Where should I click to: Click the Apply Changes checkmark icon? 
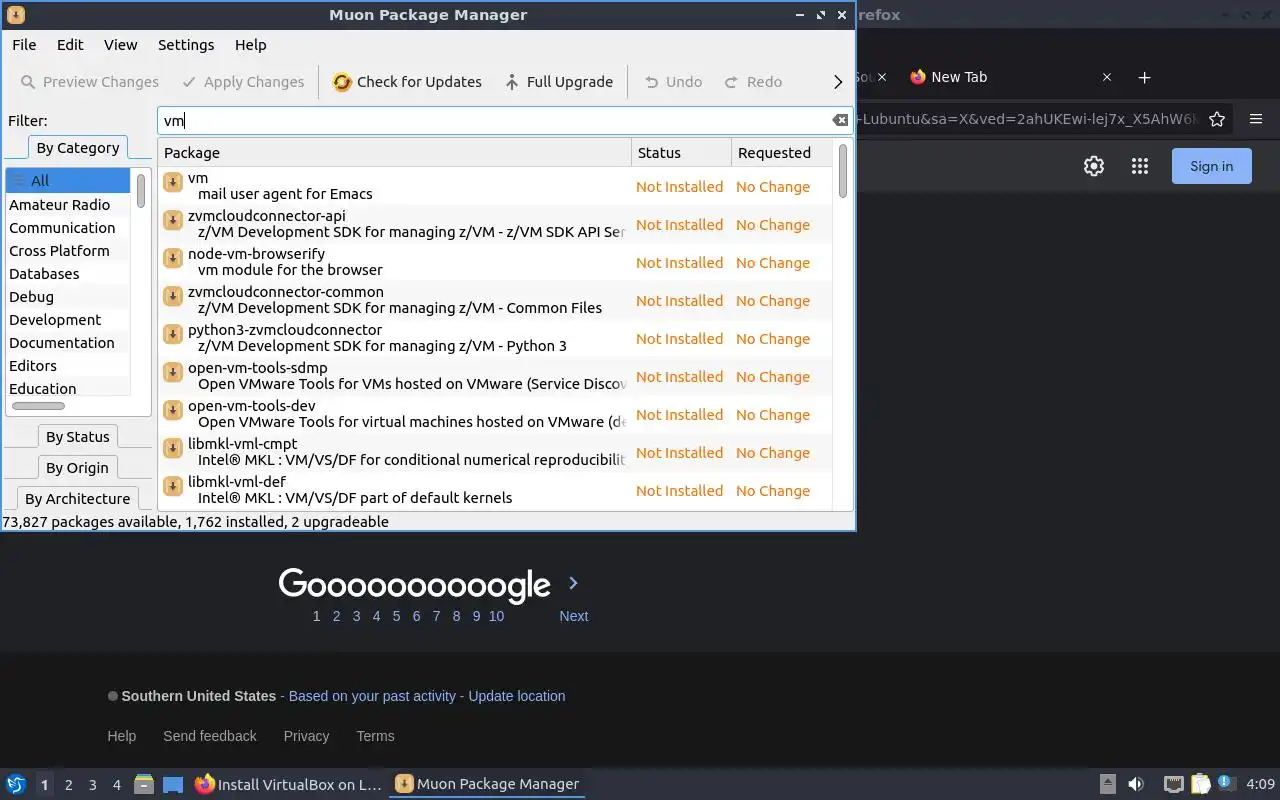click(189, 82)
